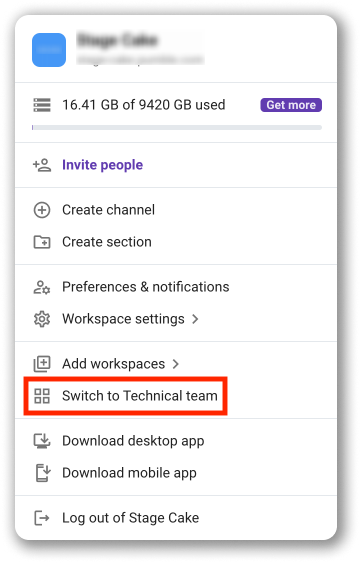The image size is (360, 563).
Task: Click the Workspace settings gear icon
Action: [42, 319]
